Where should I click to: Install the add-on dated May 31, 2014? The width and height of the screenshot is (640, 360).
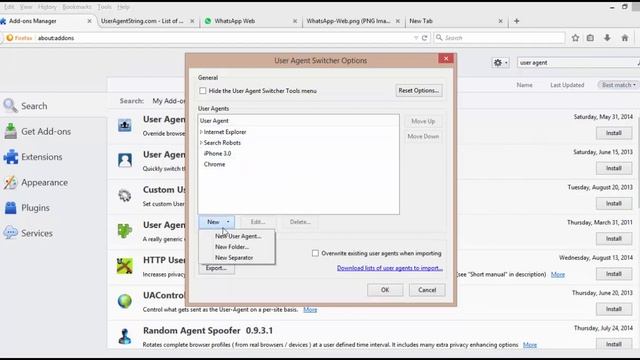613,133
